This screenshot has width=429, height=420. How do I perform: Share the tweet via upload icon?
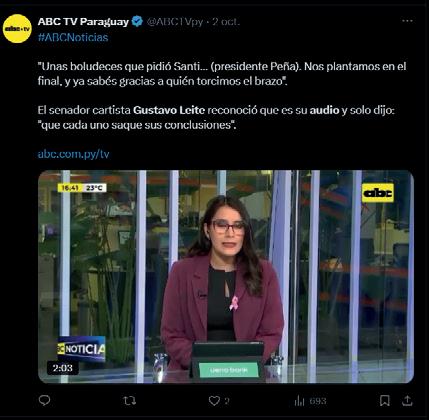(407, 400)
